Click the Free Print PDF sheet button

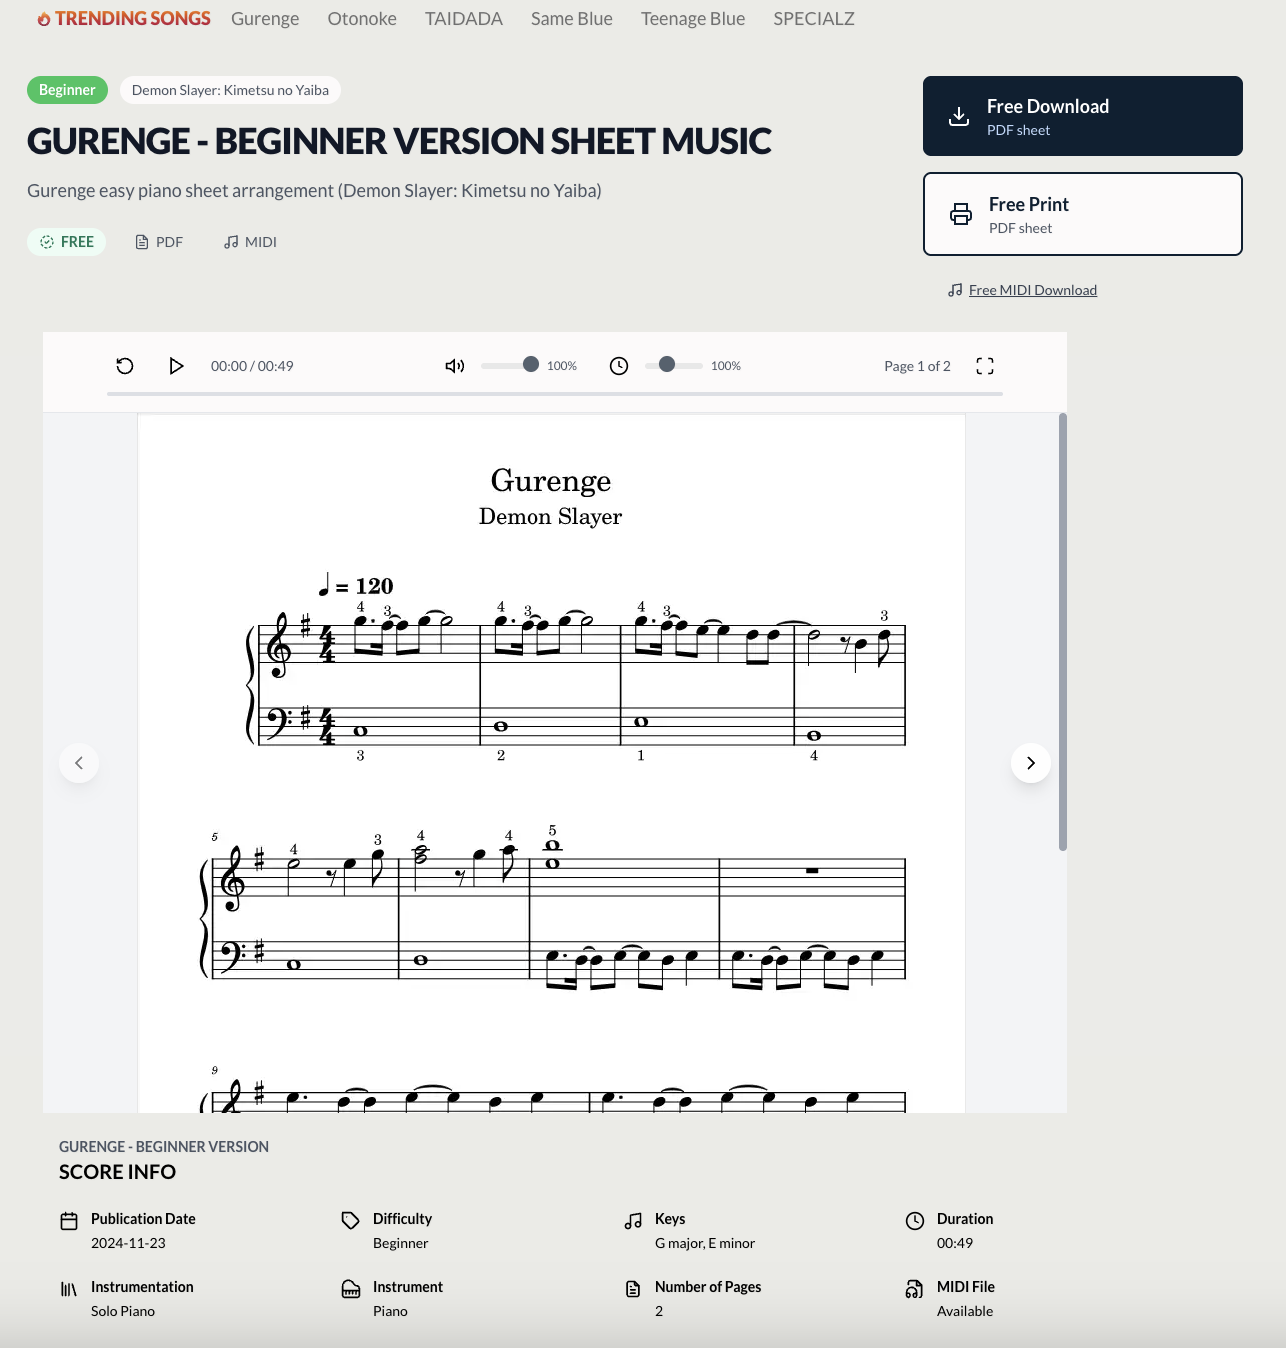pyautogui.click(x=1083, y=214)
